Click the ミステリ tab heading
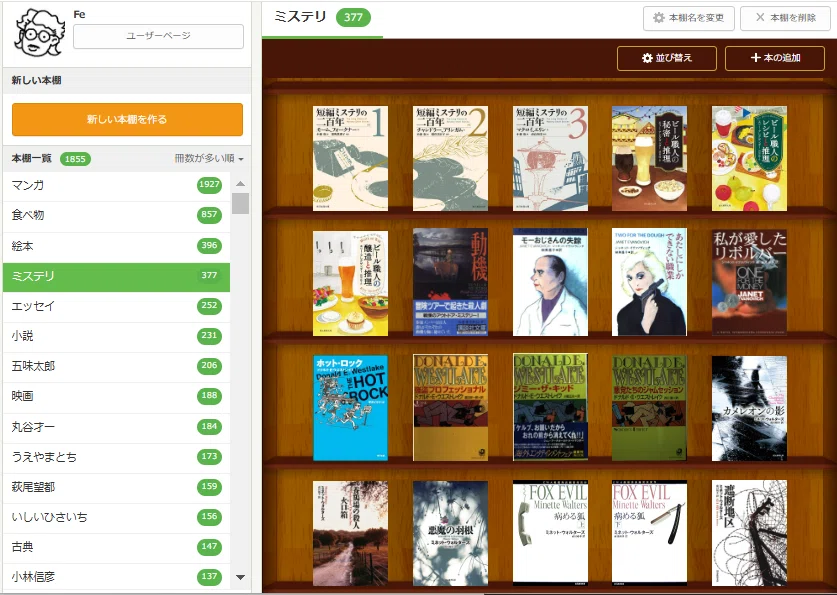 pos(300,17)
